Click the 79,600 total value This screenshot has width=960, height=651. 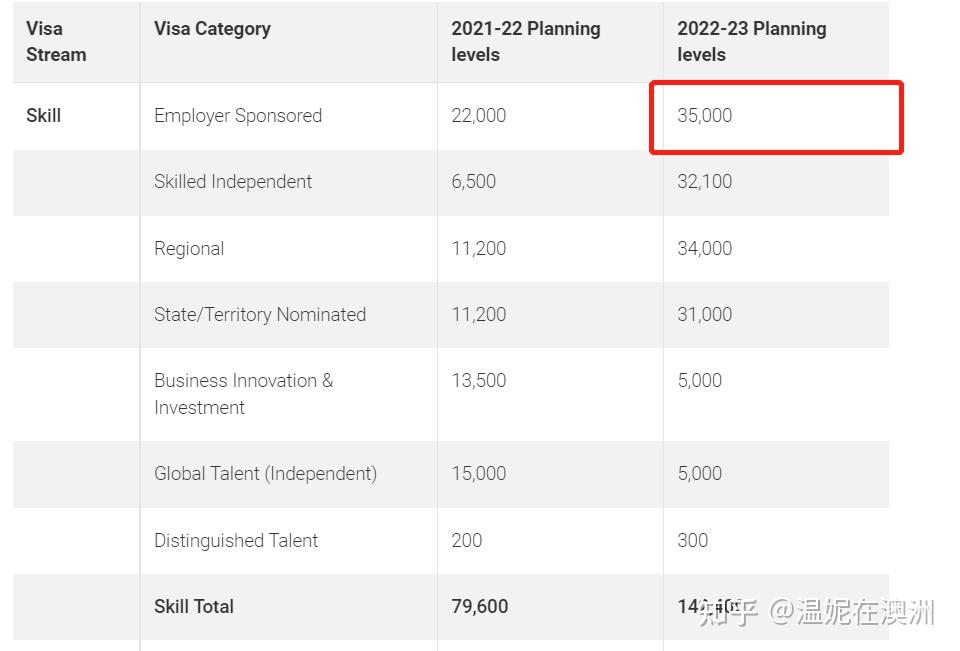tap(480, 607)
